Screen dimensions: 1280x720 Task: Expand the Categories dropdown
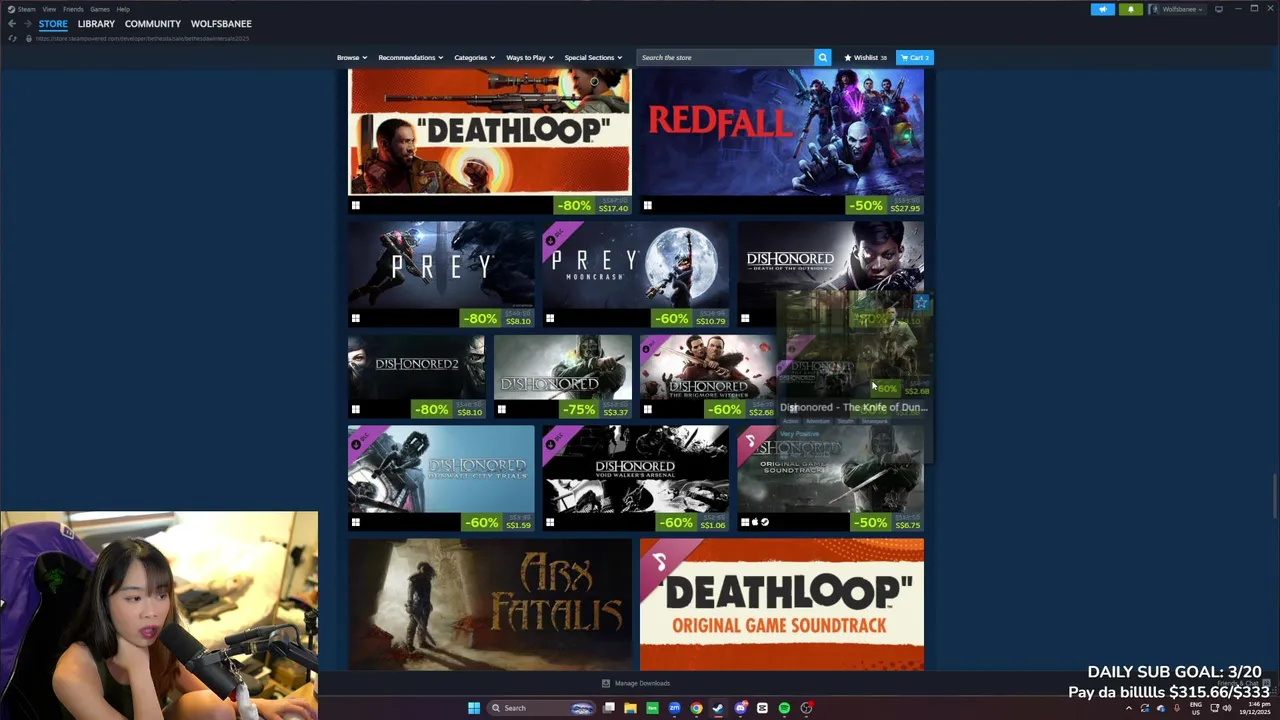(474, 57)
